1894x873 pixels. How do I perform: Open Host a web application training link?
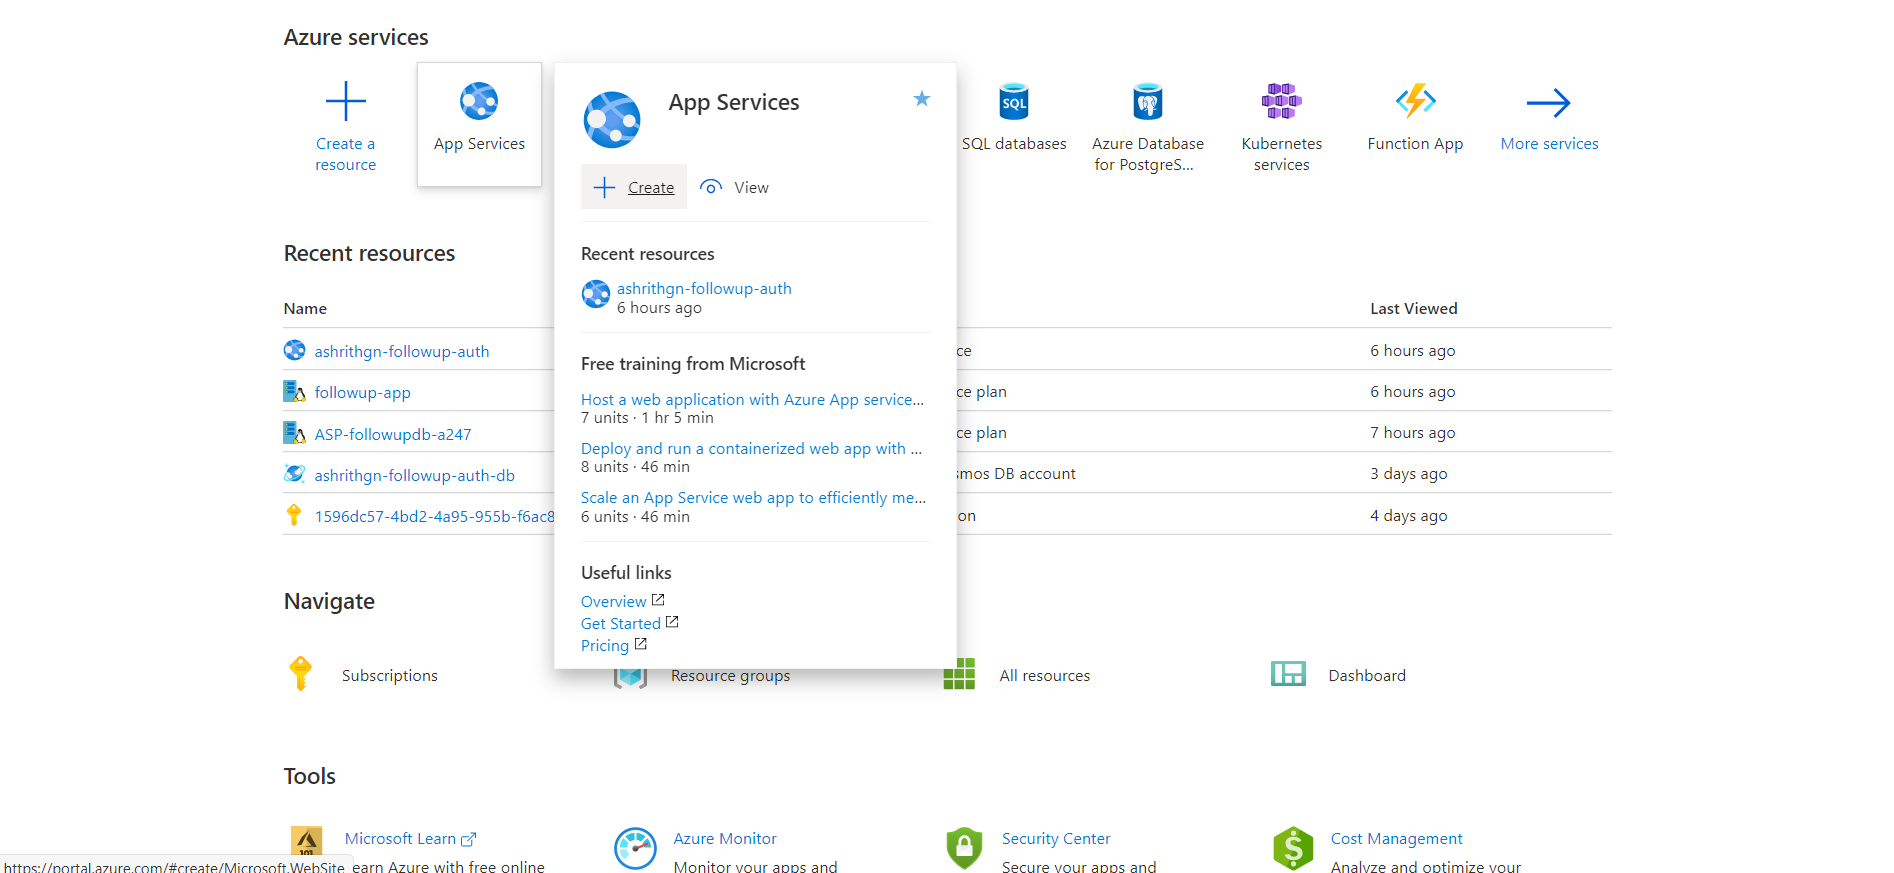[752, 399]
